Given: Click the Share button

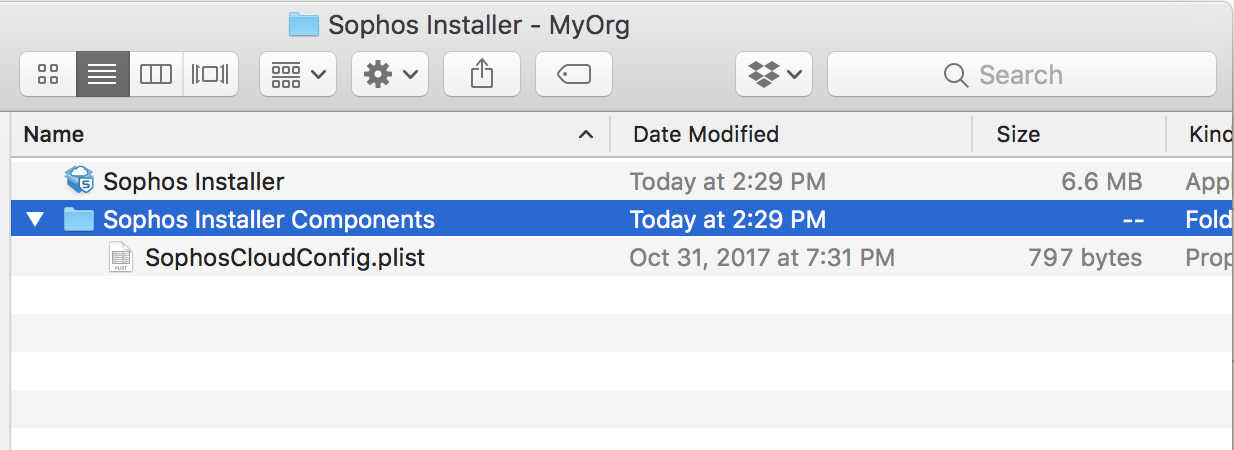Looking at the screenshot, I should click(482, 74).
